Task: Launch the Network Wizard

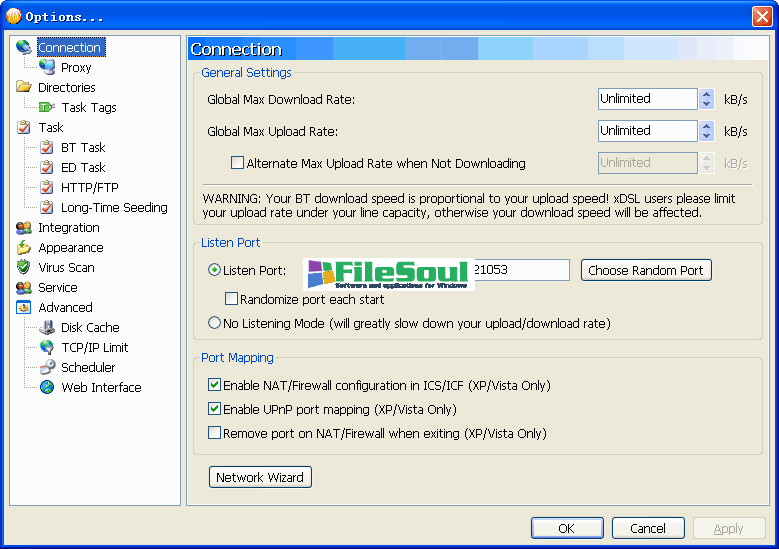Action: coord(260,477)
